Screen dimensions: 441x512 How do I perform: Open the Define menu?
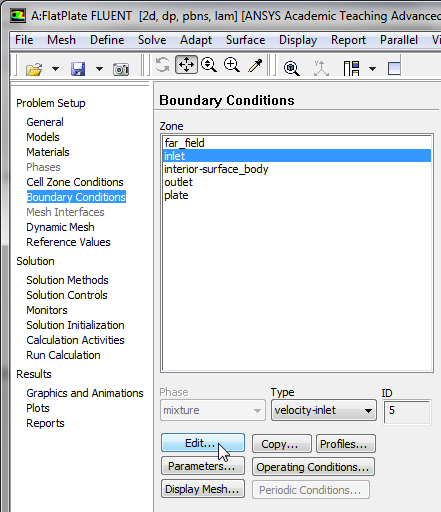pos(107,40)
